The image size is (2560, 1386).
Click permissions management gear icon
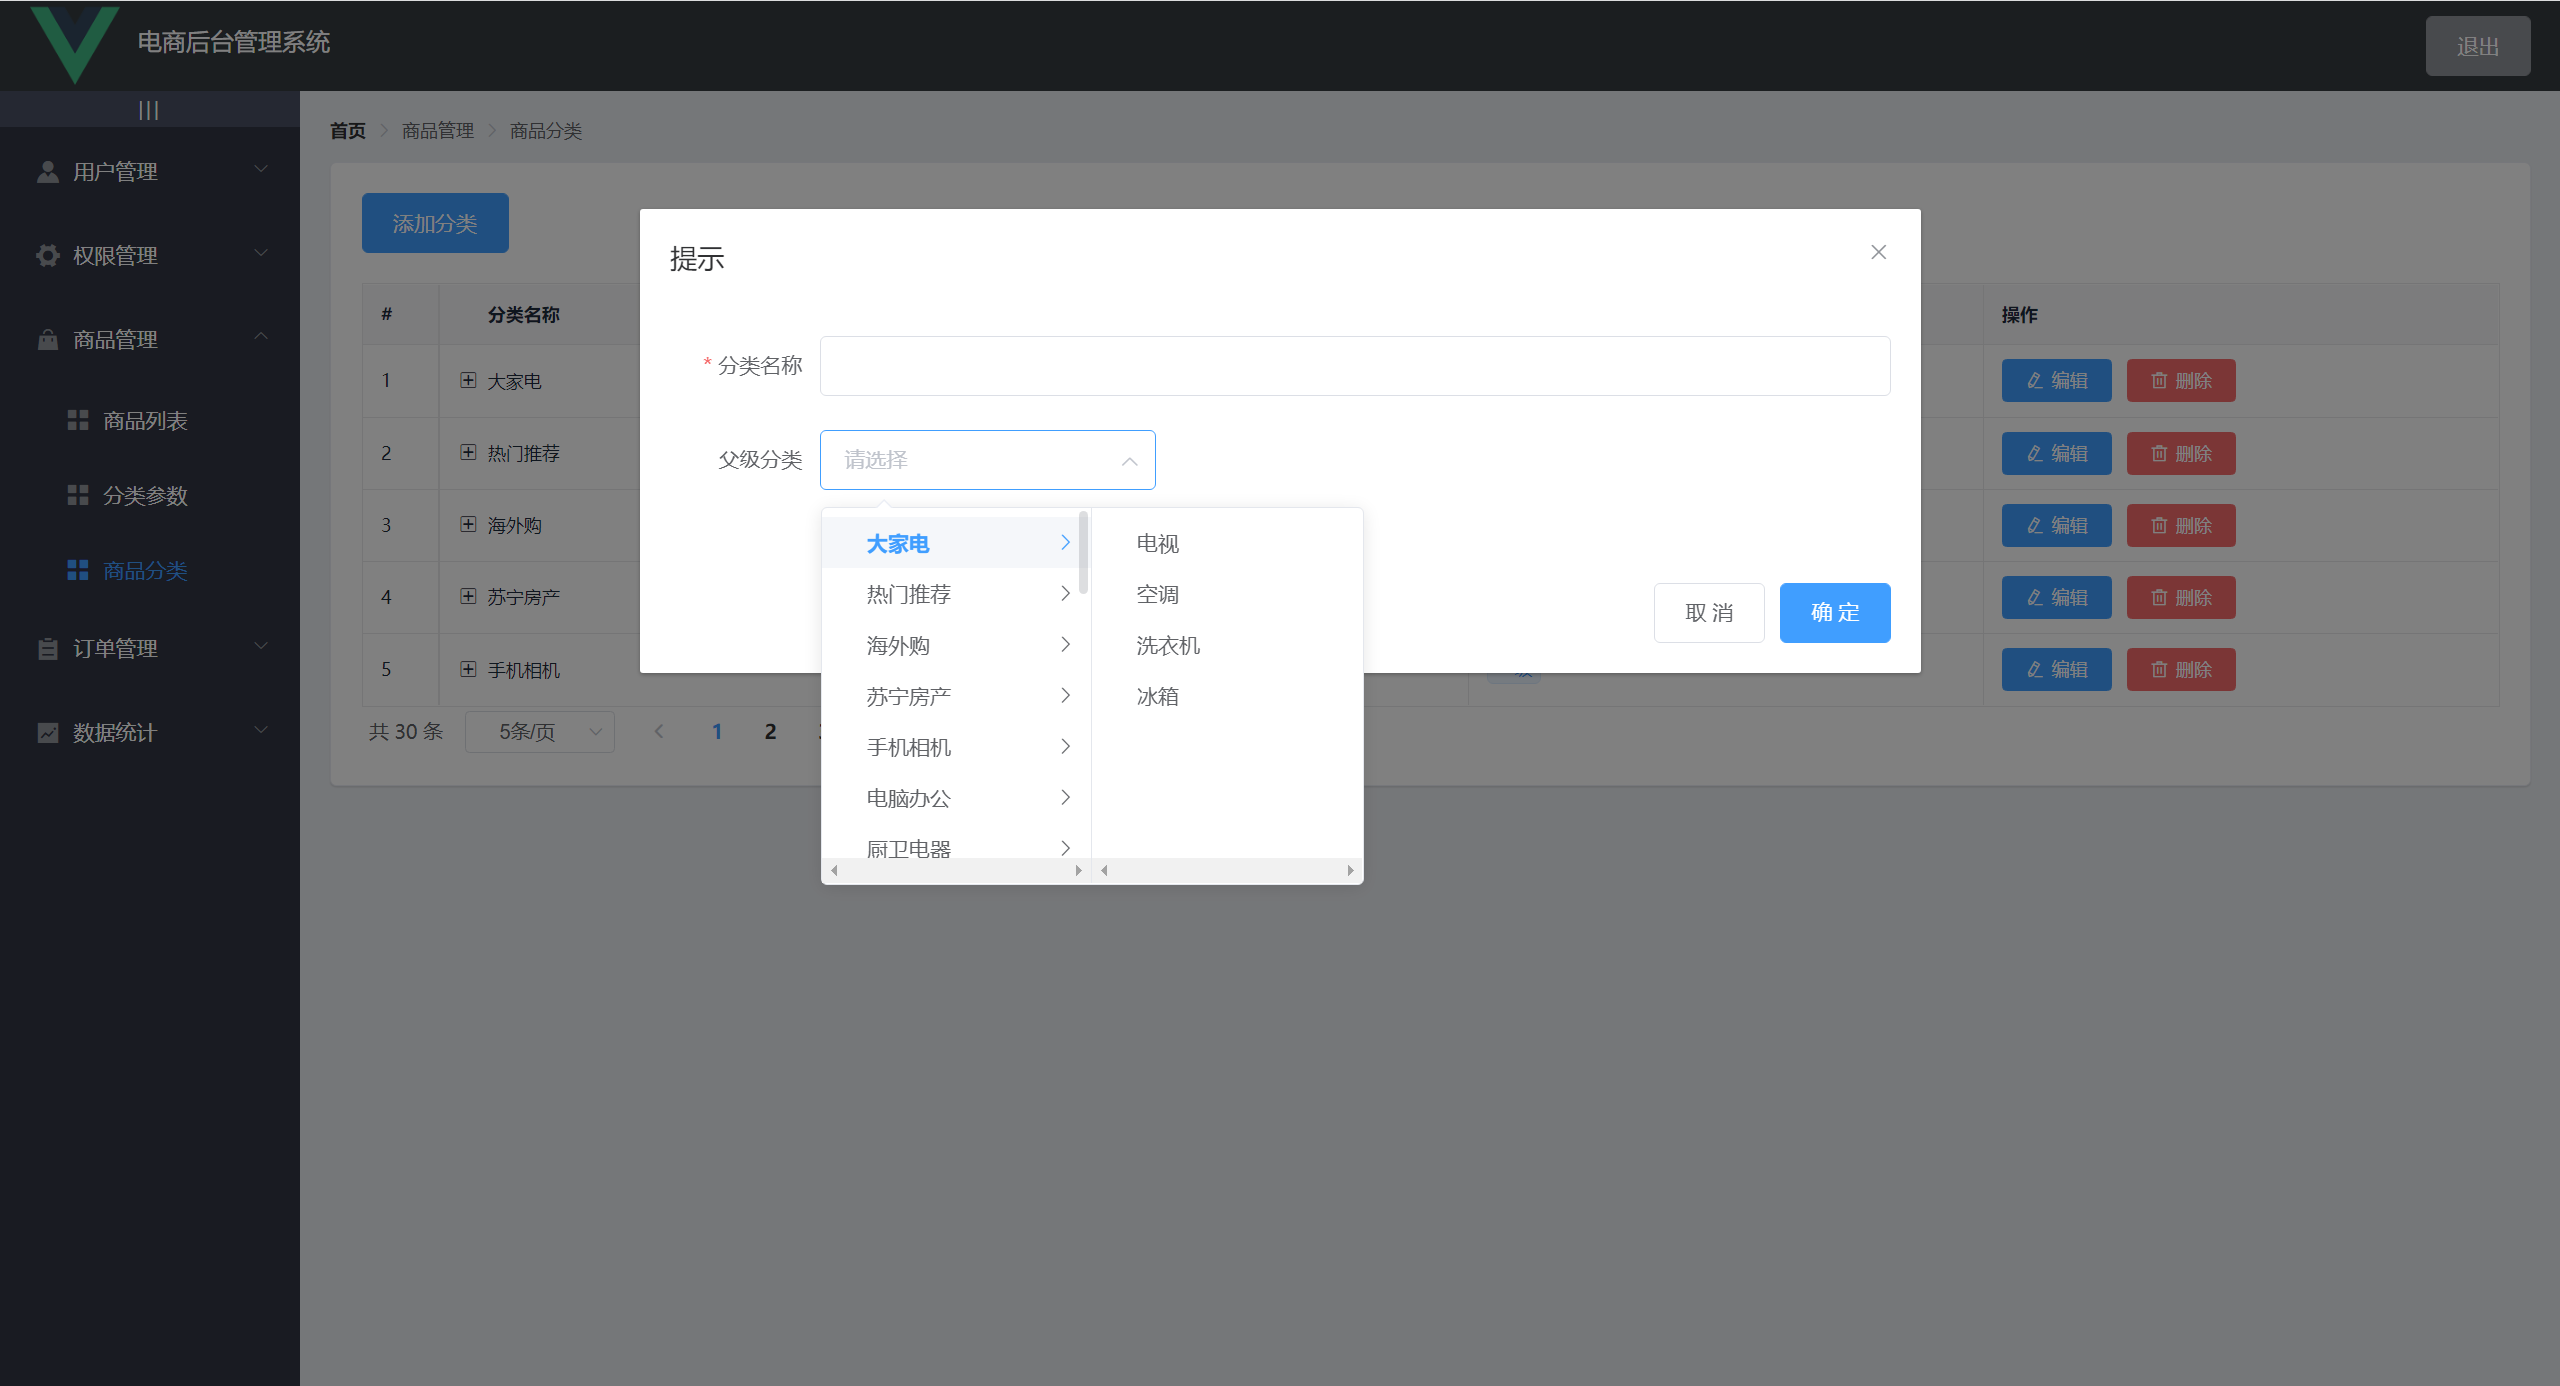[x=47, y=256]
